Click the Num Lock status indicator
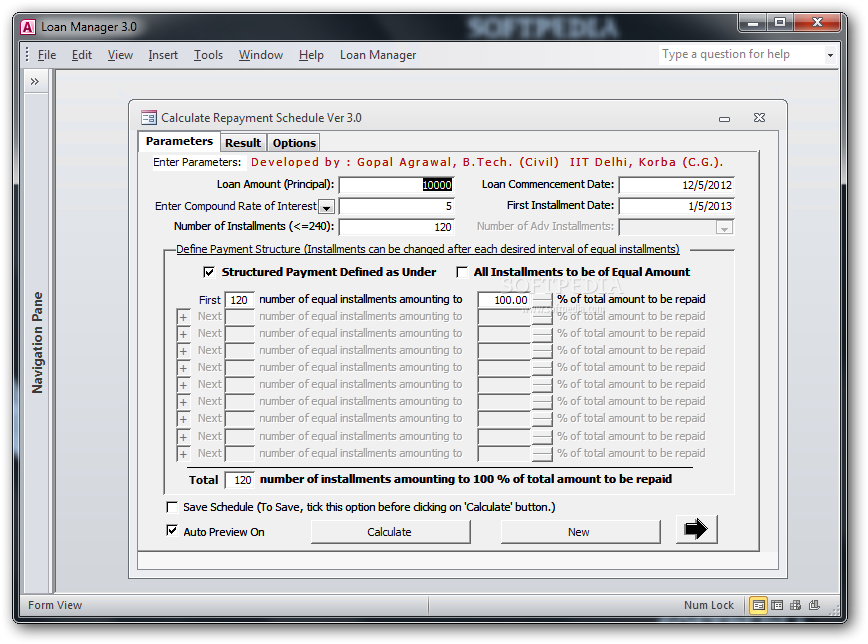The image size is (868, 644). point(709,605)
